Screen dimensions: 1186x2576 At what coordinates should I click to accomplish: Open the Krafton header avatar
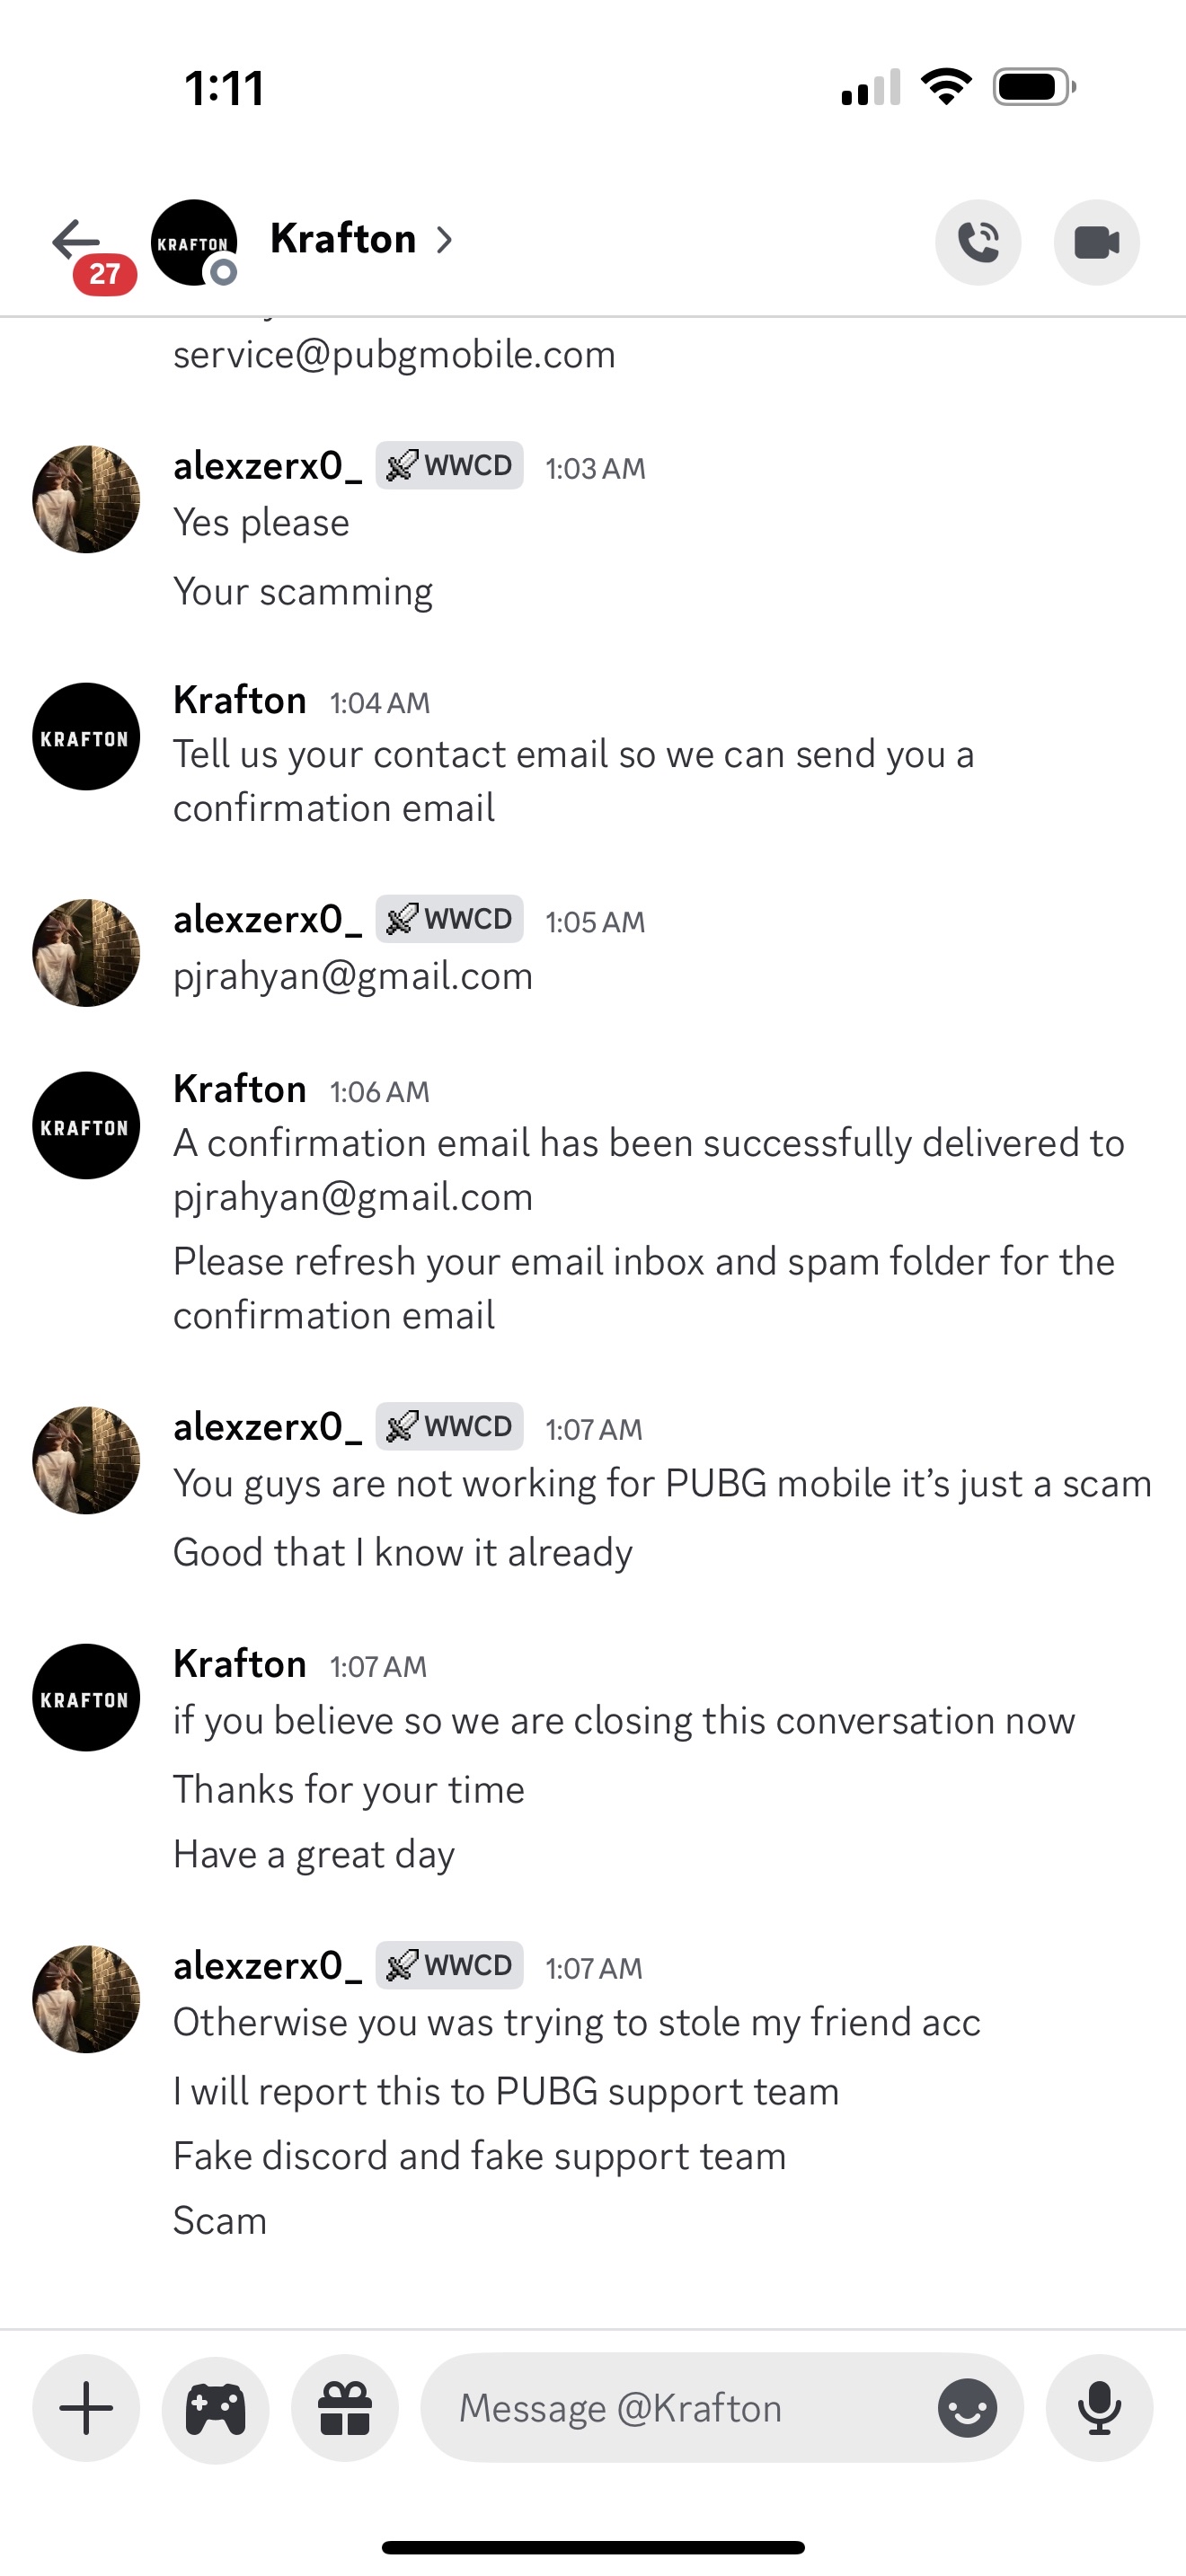tap(194, 242)
